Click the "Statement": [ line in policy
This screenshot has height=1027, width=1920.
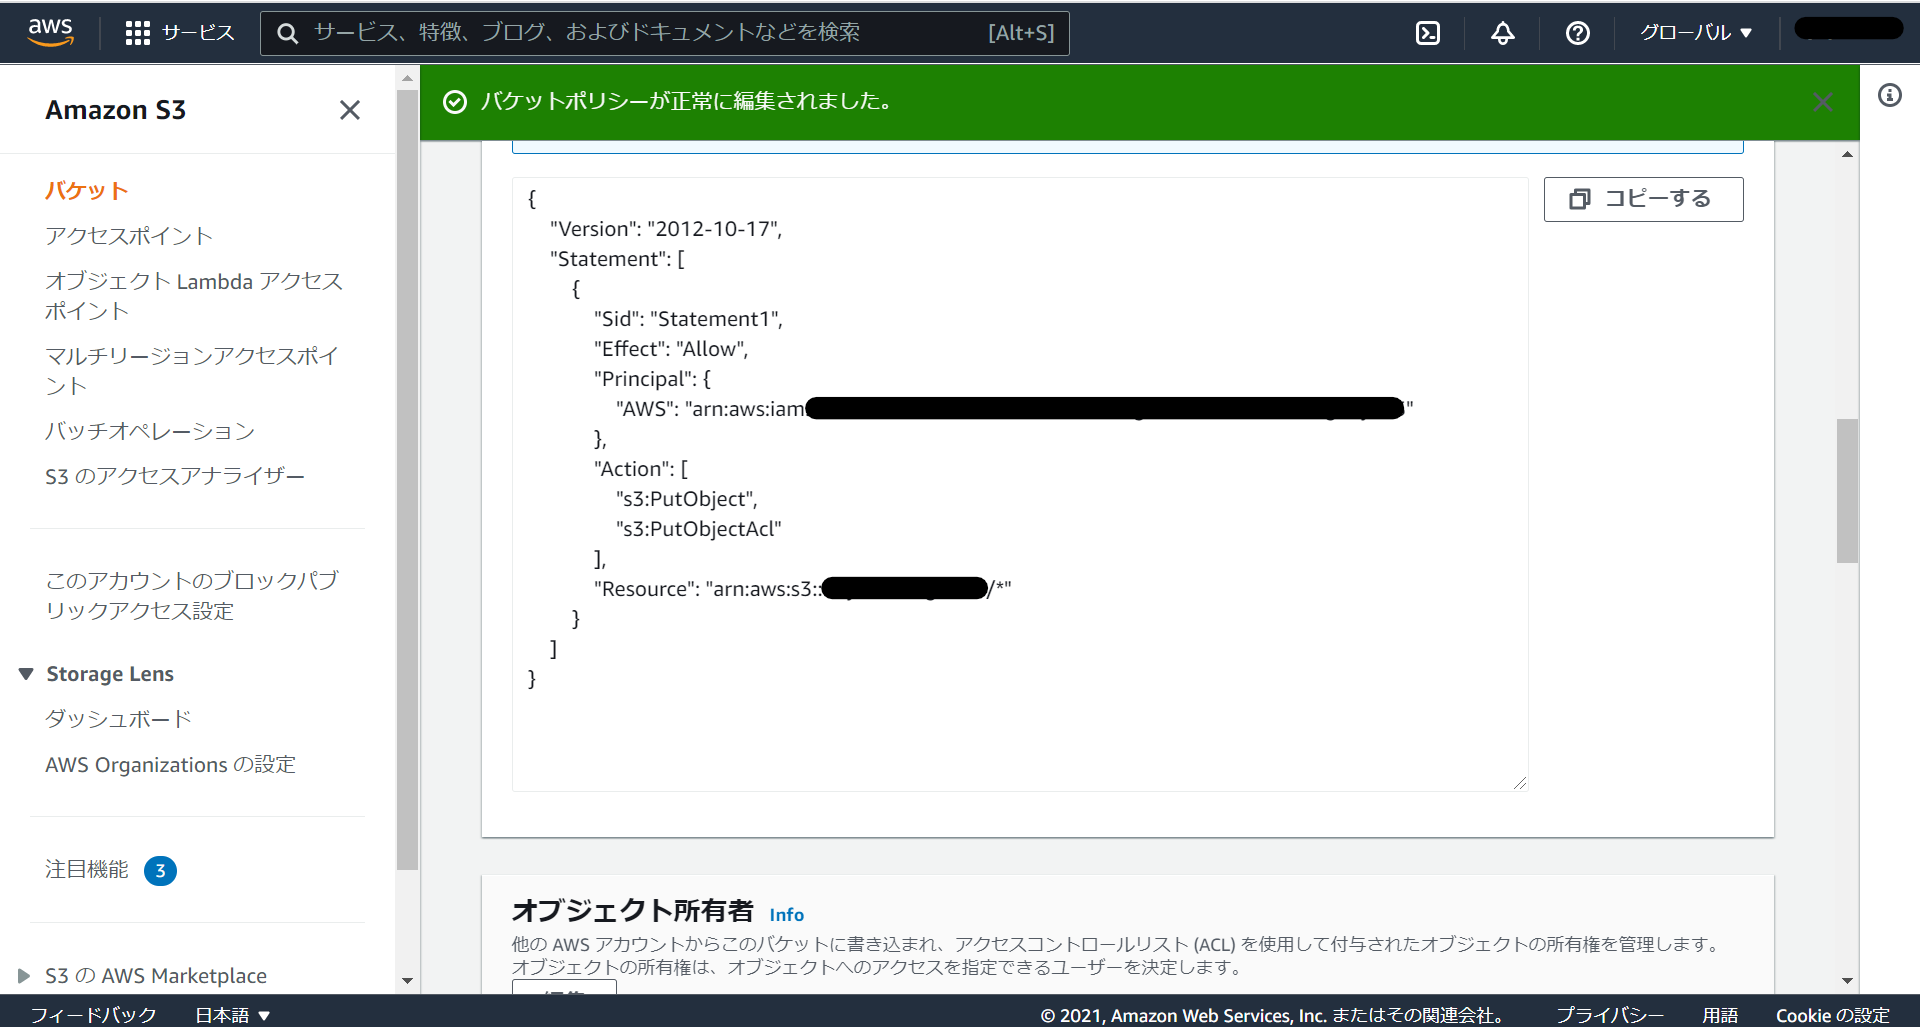tap(617, 259)
